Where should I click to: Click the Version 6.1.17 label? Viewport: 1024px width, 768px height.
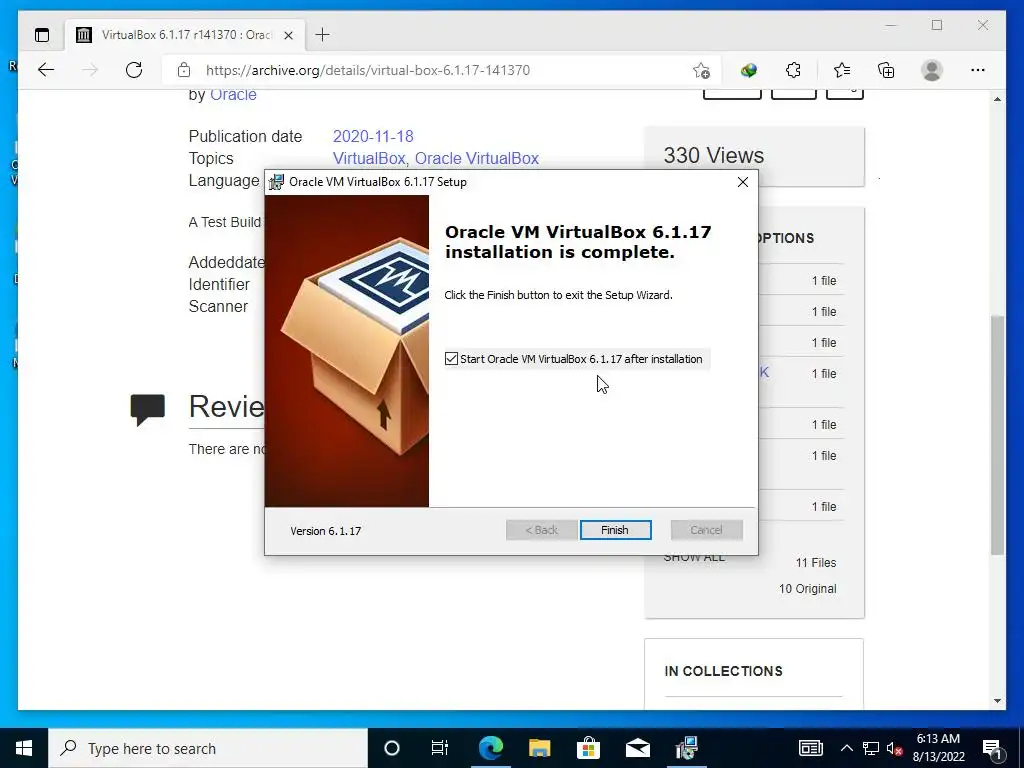[x=326, y=531]
